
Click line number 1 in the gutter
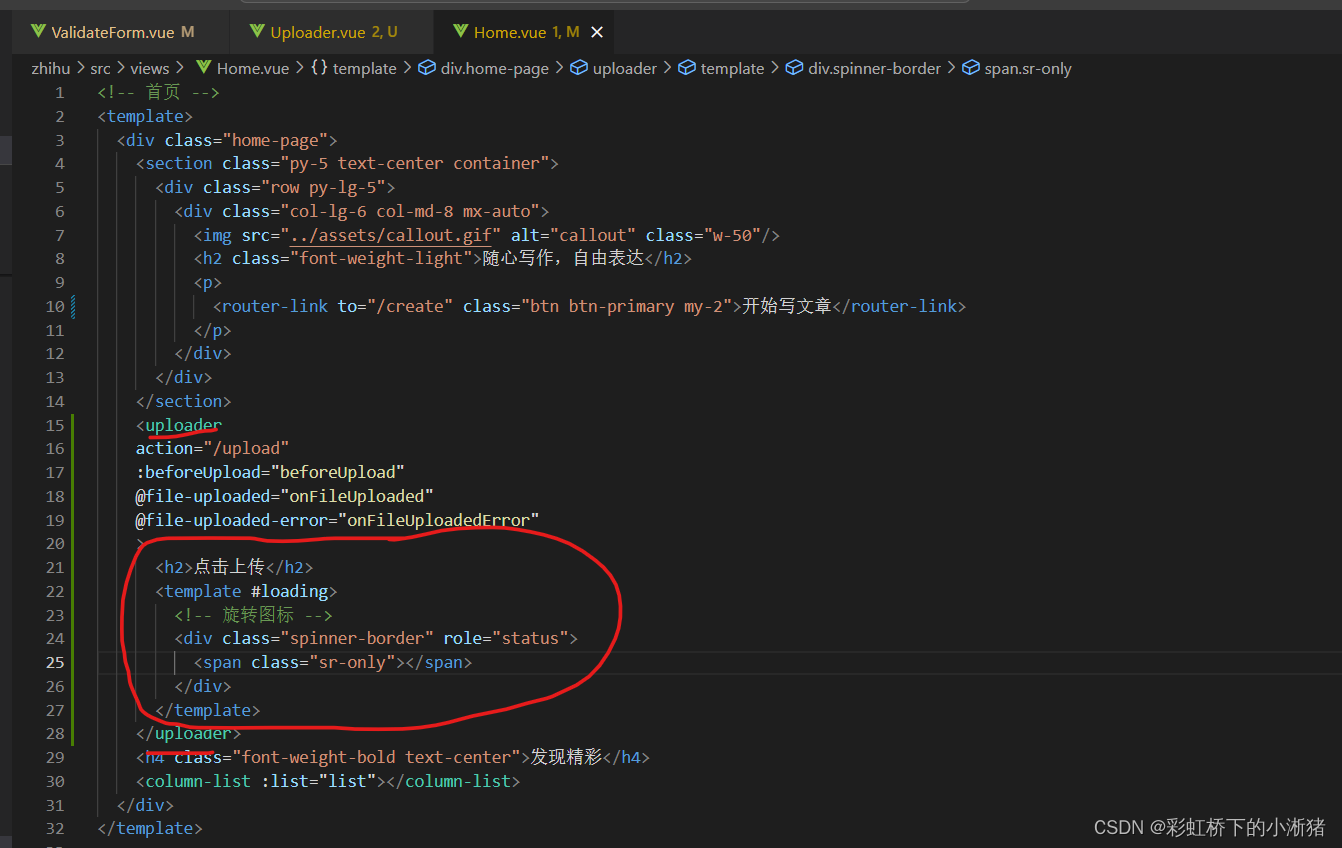tap(59, 93)
